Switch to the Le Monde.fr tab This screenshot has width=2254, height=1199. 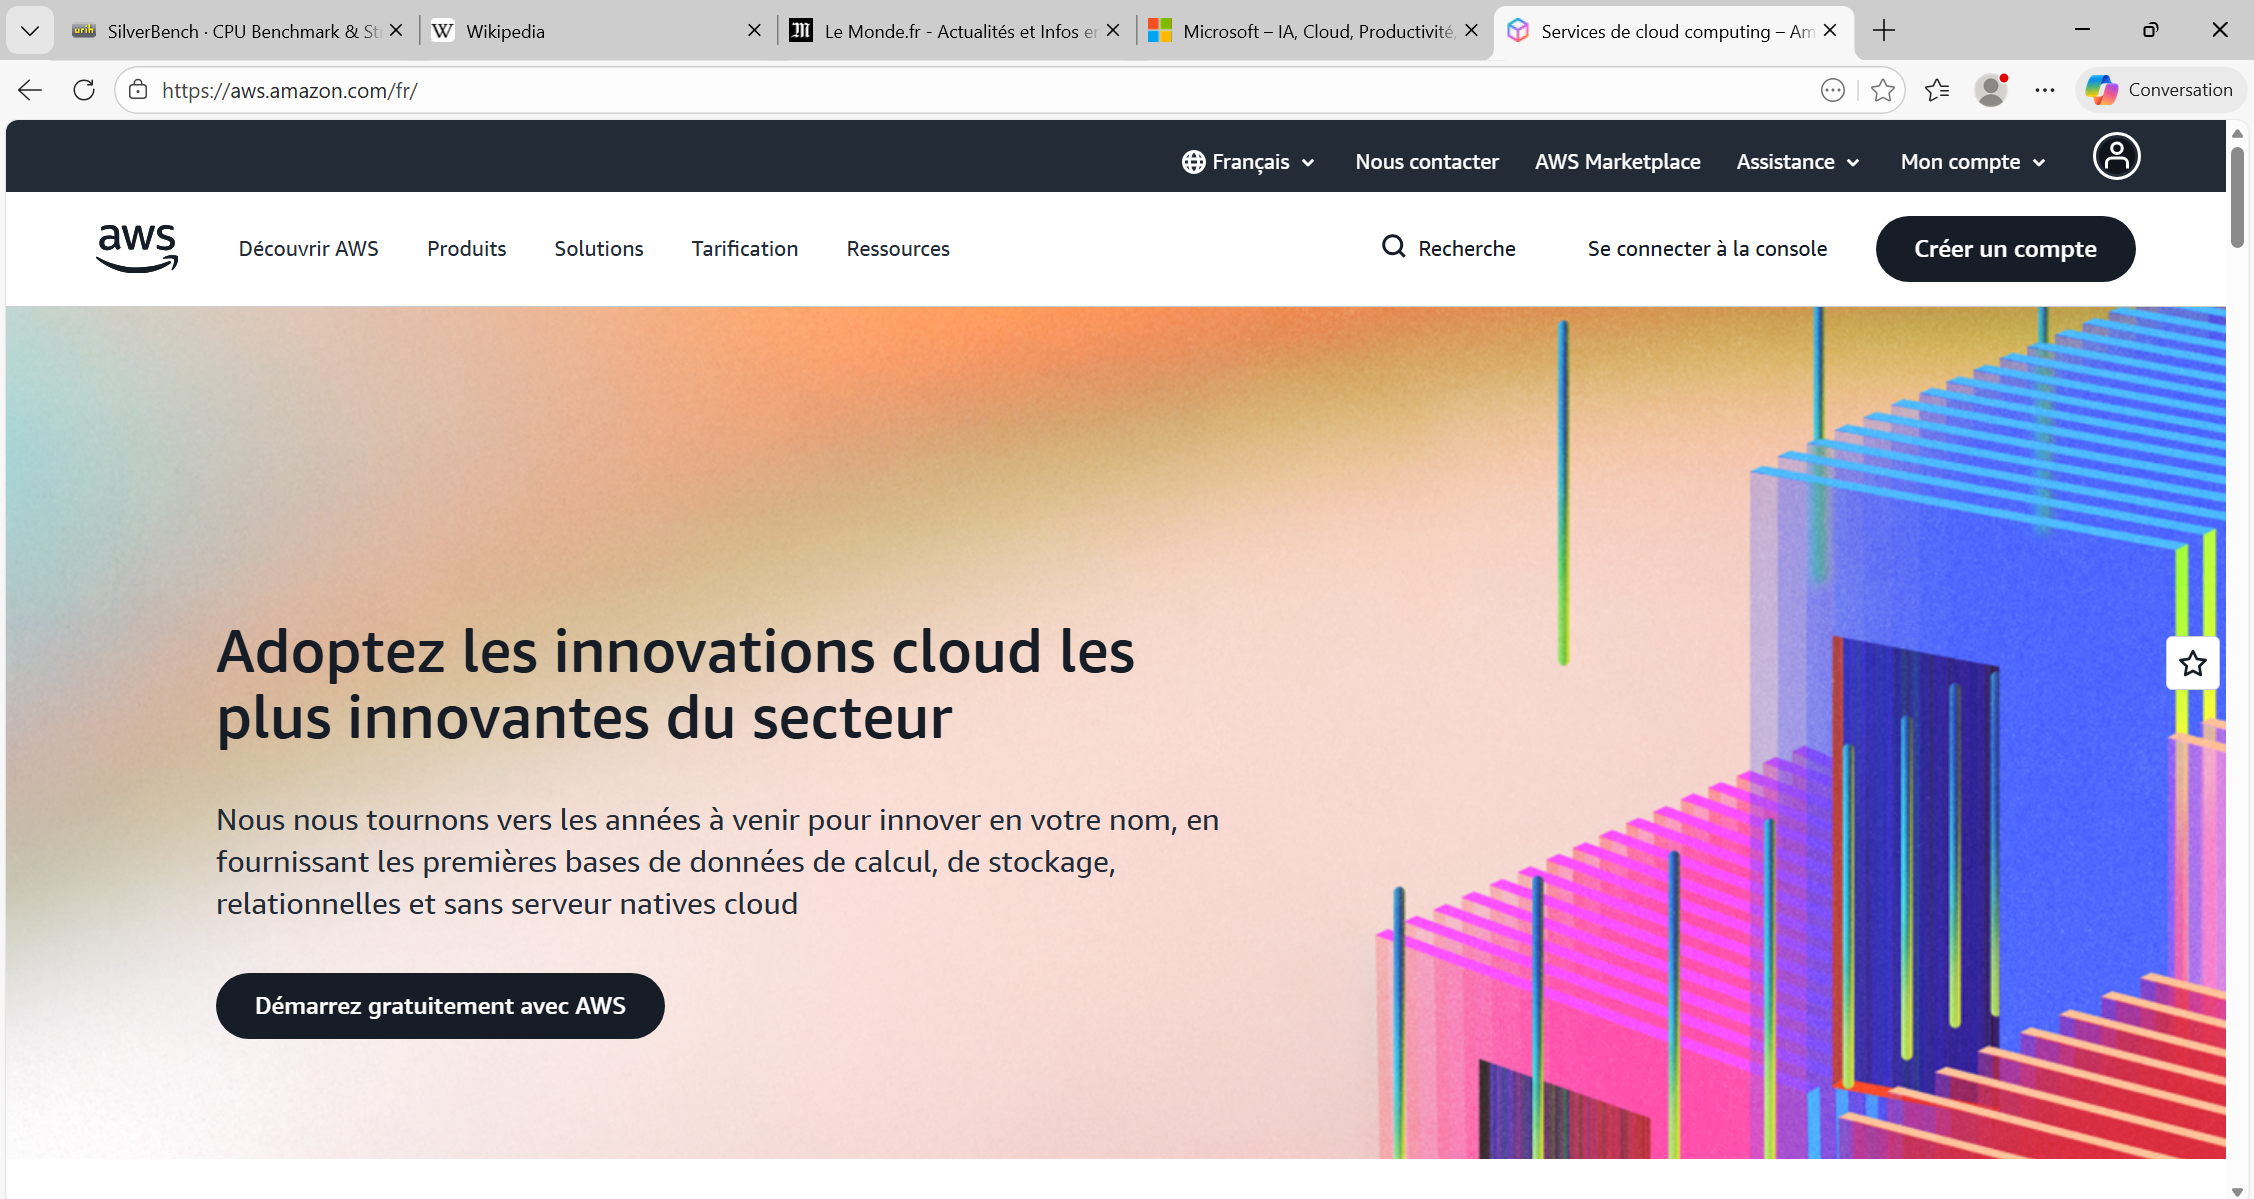(x=955, y=31)
